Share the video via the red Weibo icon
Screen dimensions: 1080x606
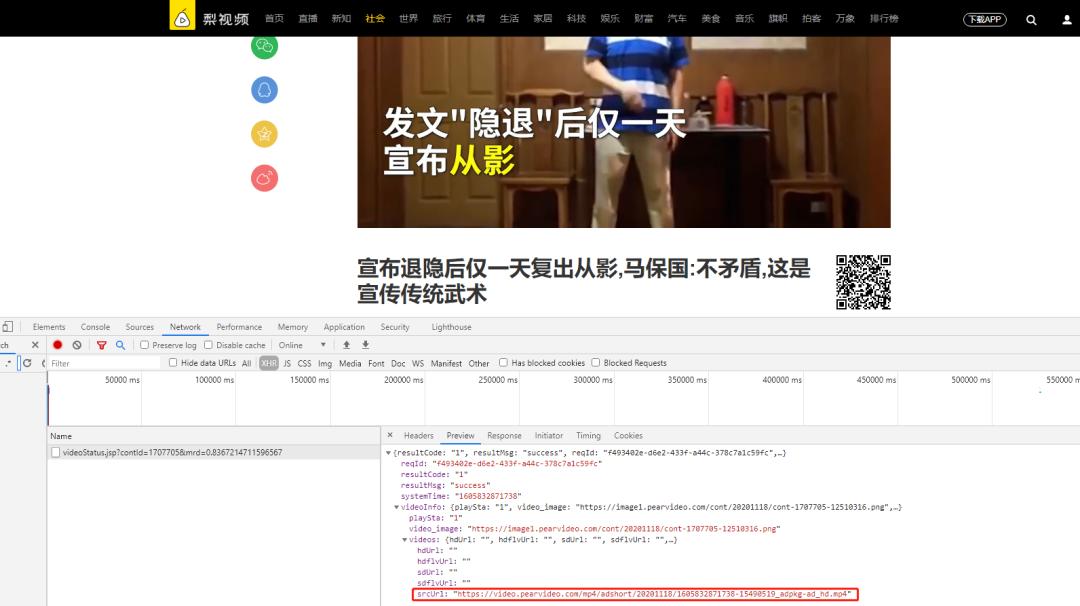[x=264, y=178]
